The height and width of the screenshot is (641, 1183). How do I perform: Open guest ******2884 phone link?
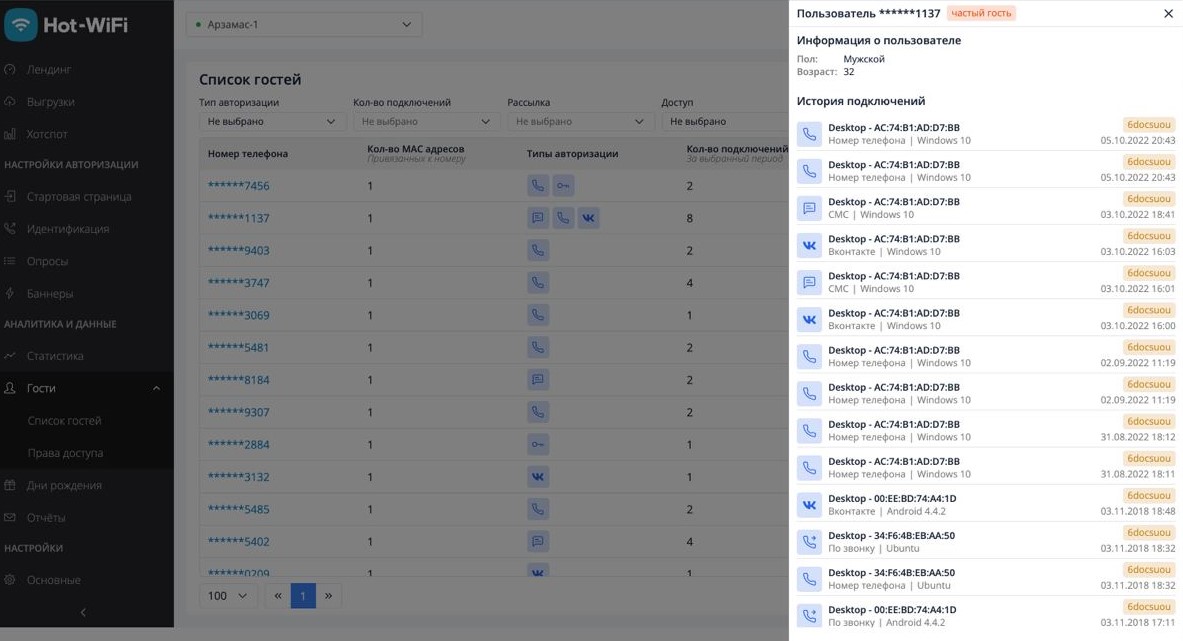[x=238, y=445]
